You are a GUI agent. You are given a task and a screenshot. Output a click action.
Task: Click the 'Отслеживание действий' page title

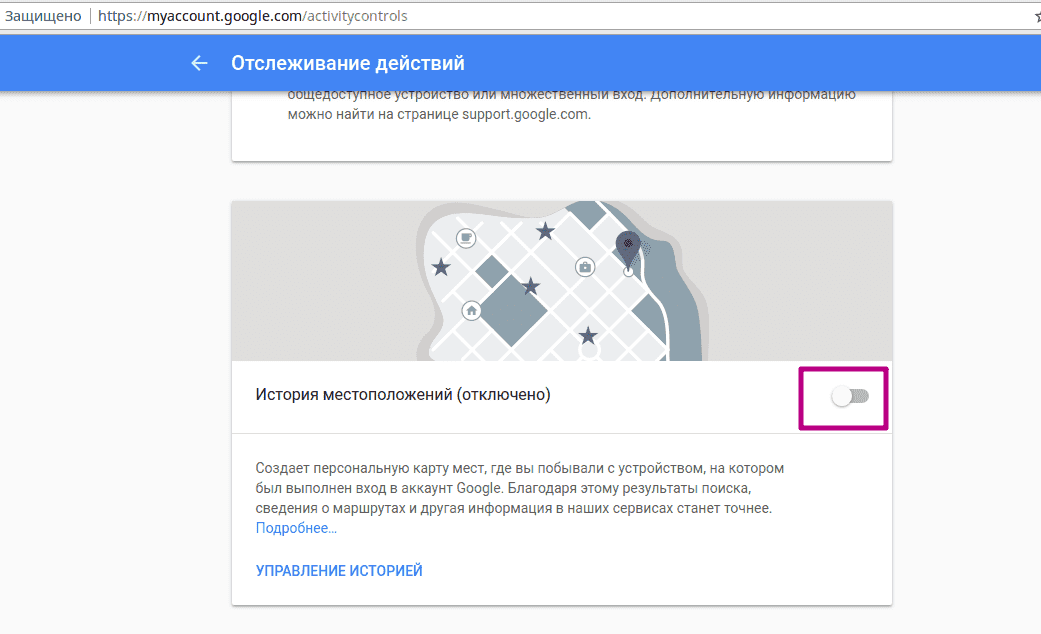click(x=348, y=63)
